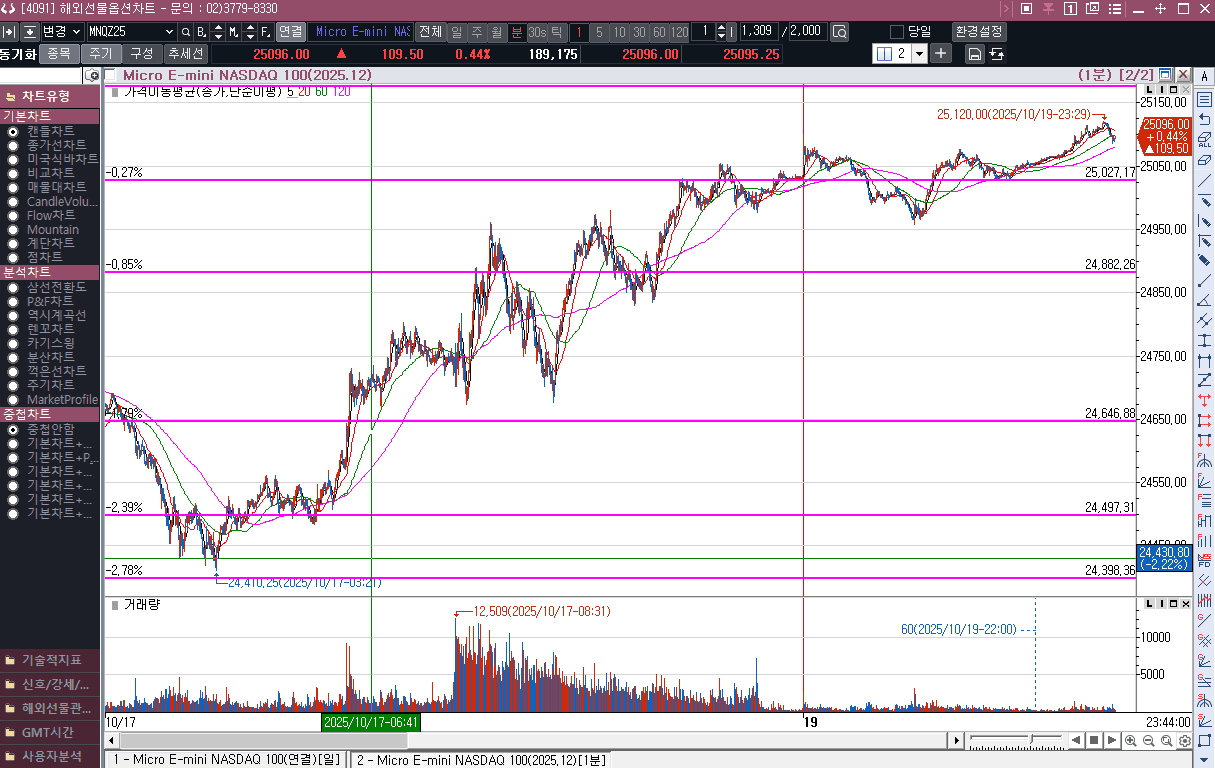Click the data count lookup icon
Screen dimensions: 1215x768
(x=839, y=32)
